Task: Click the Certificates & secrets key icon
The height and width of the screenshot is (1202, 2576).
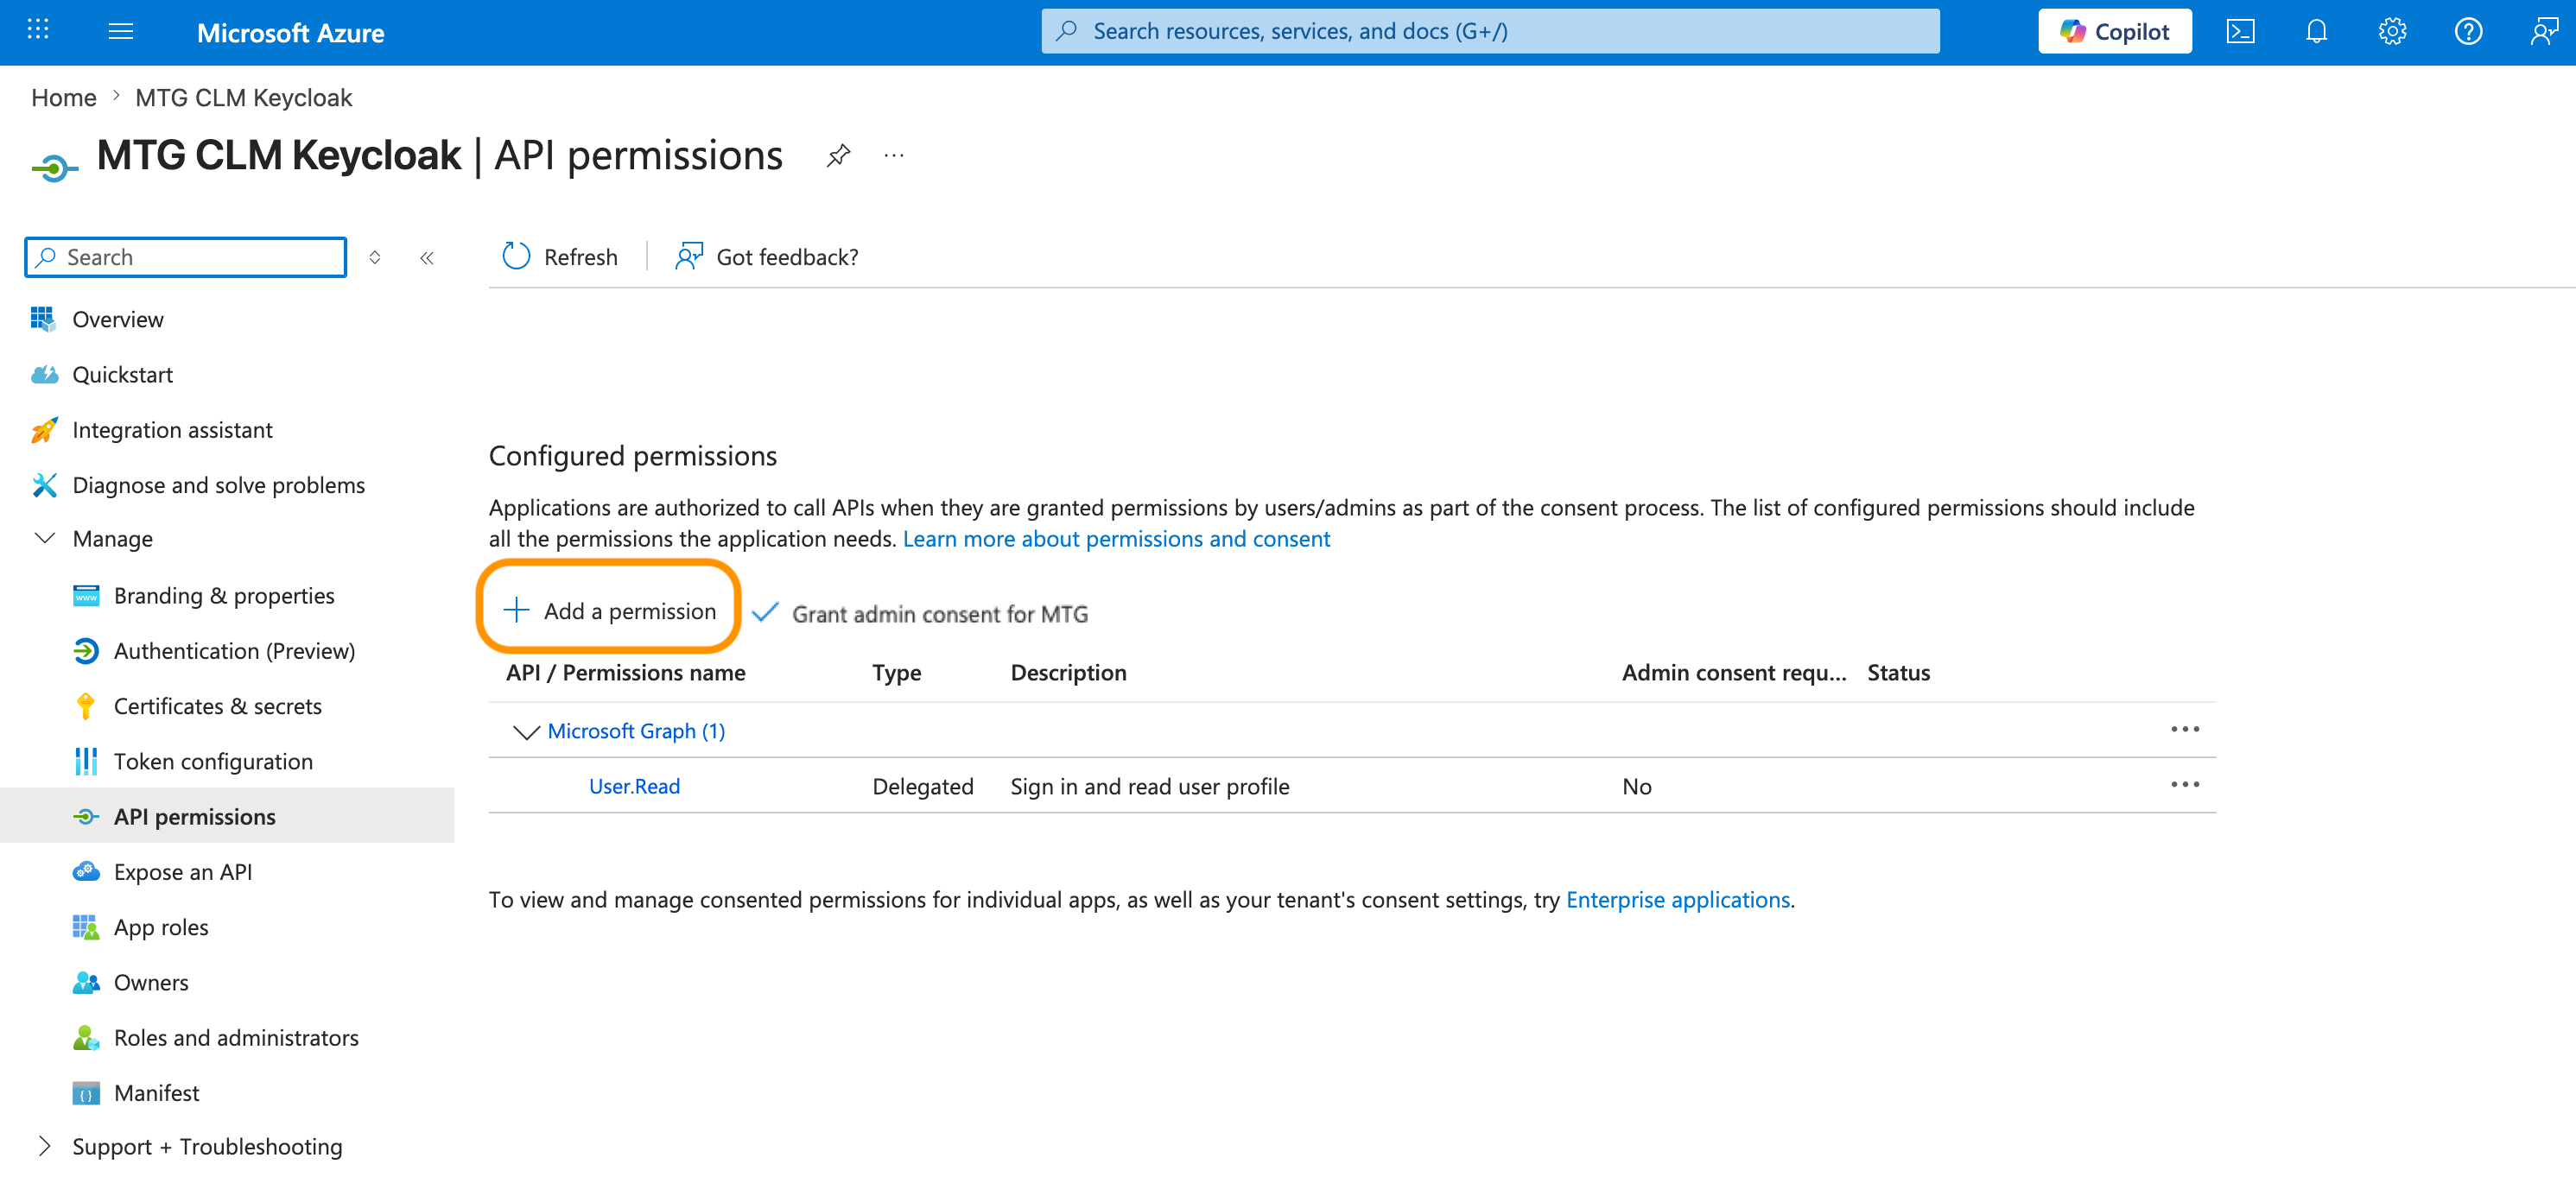Action: point(86,706)
